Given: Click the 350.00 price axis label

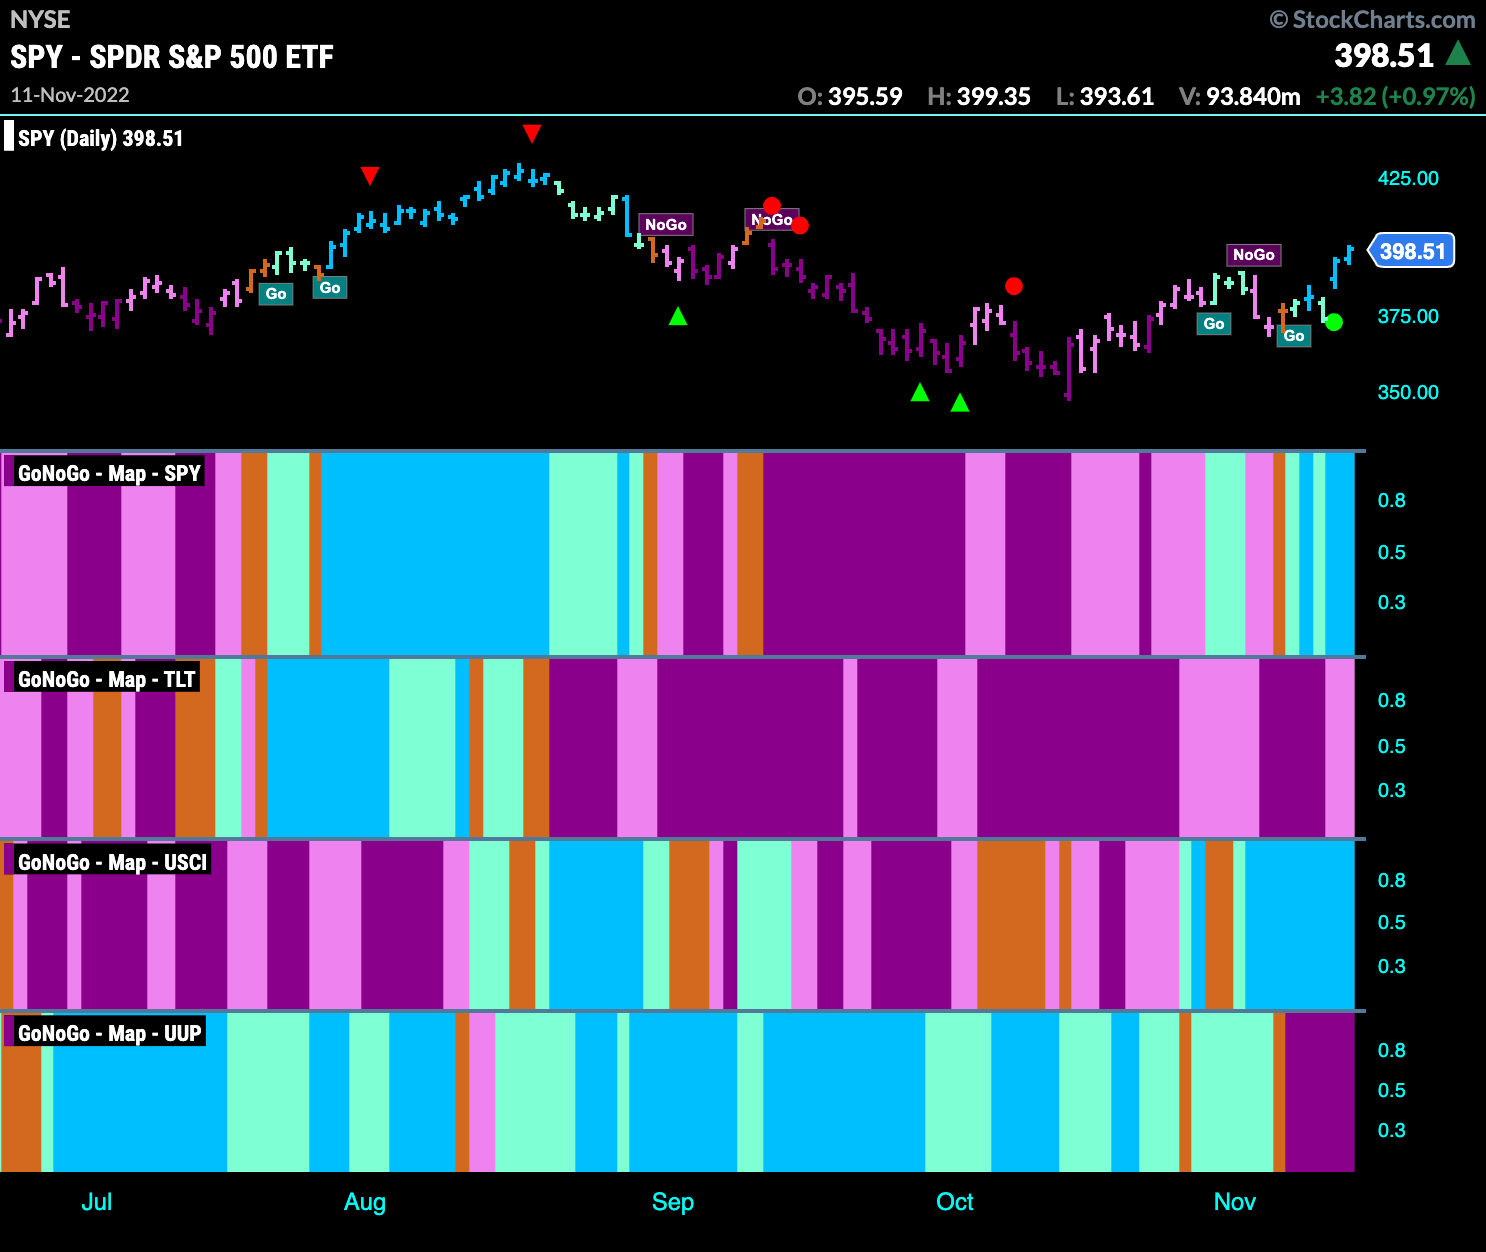Looking at the screenshot, I should pyautogui.click(x=1408, y=392).
